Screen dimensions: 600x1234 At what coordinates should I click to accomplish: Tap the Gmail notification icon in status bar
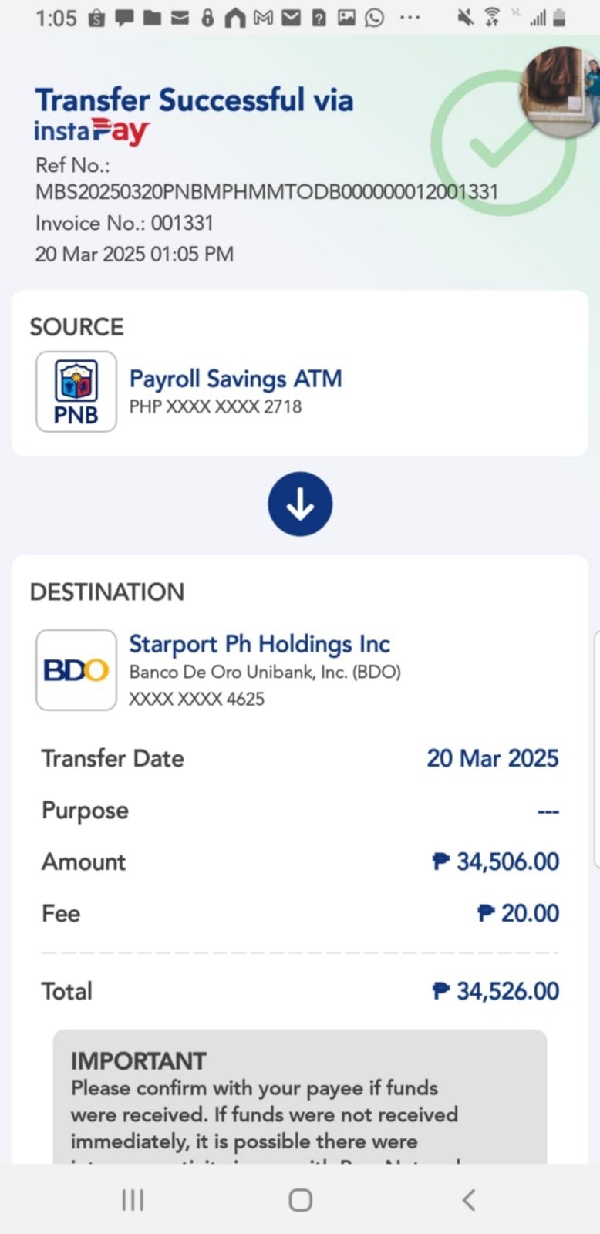pos(264,17)
